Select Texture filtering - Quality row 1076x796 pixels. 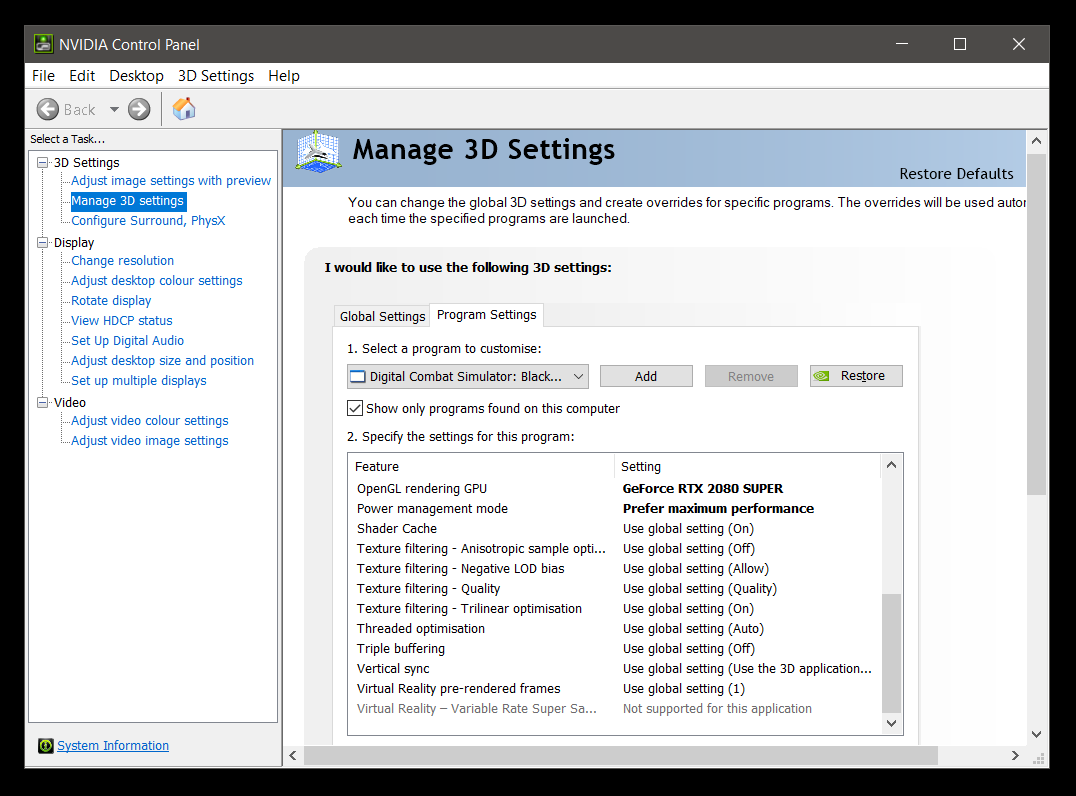pyautogui.click(x=615, y=588)
